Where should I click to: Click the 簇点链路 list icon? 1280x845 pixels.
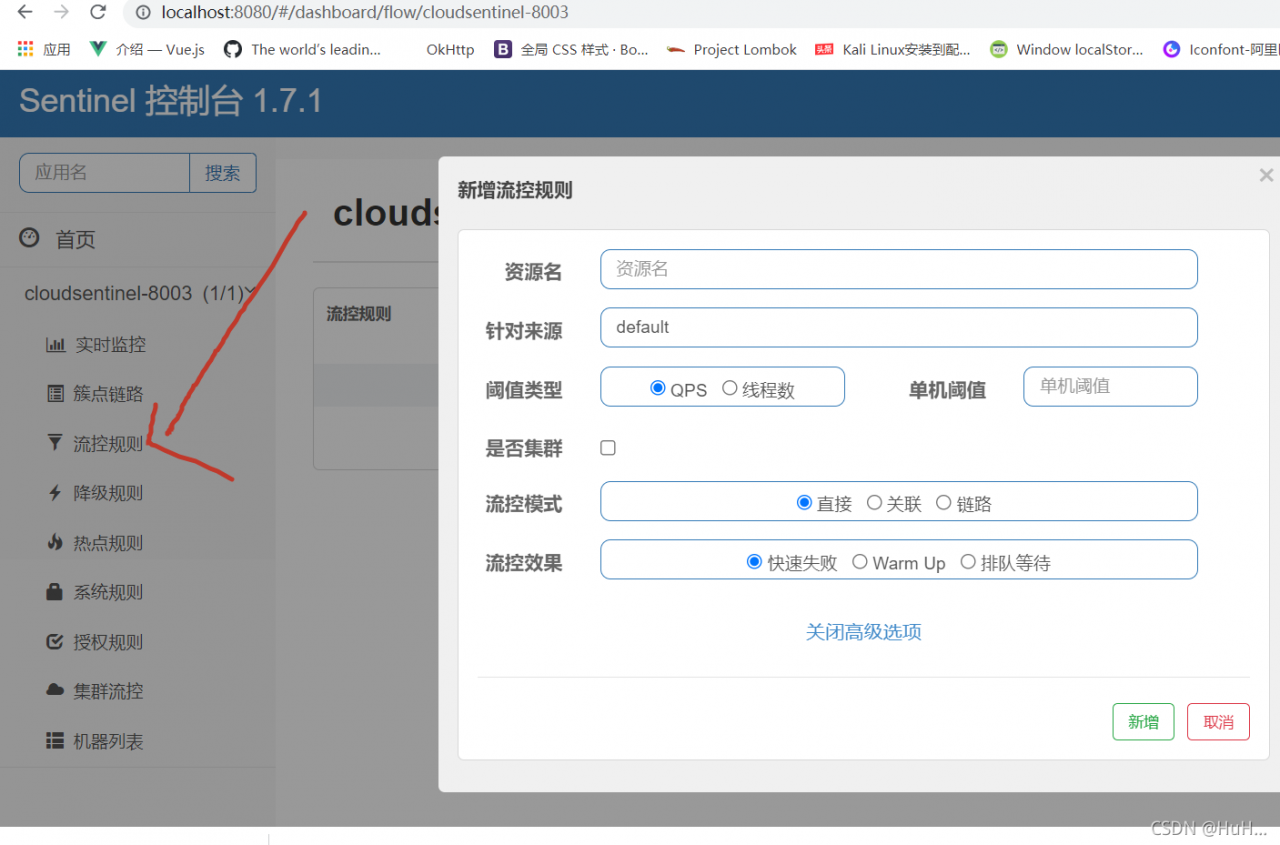point(55,394)
